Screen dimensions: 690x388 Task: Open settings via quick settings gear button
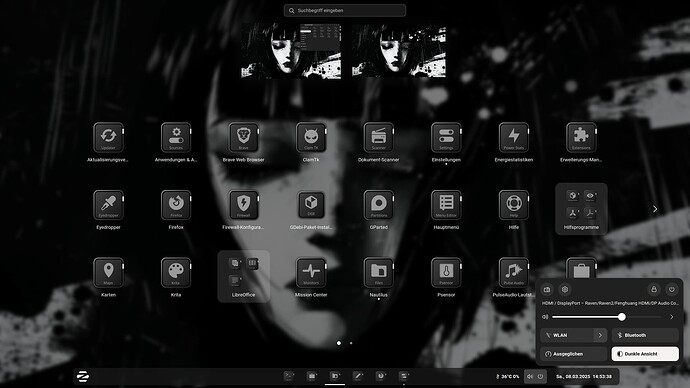(x=565, y=289)
